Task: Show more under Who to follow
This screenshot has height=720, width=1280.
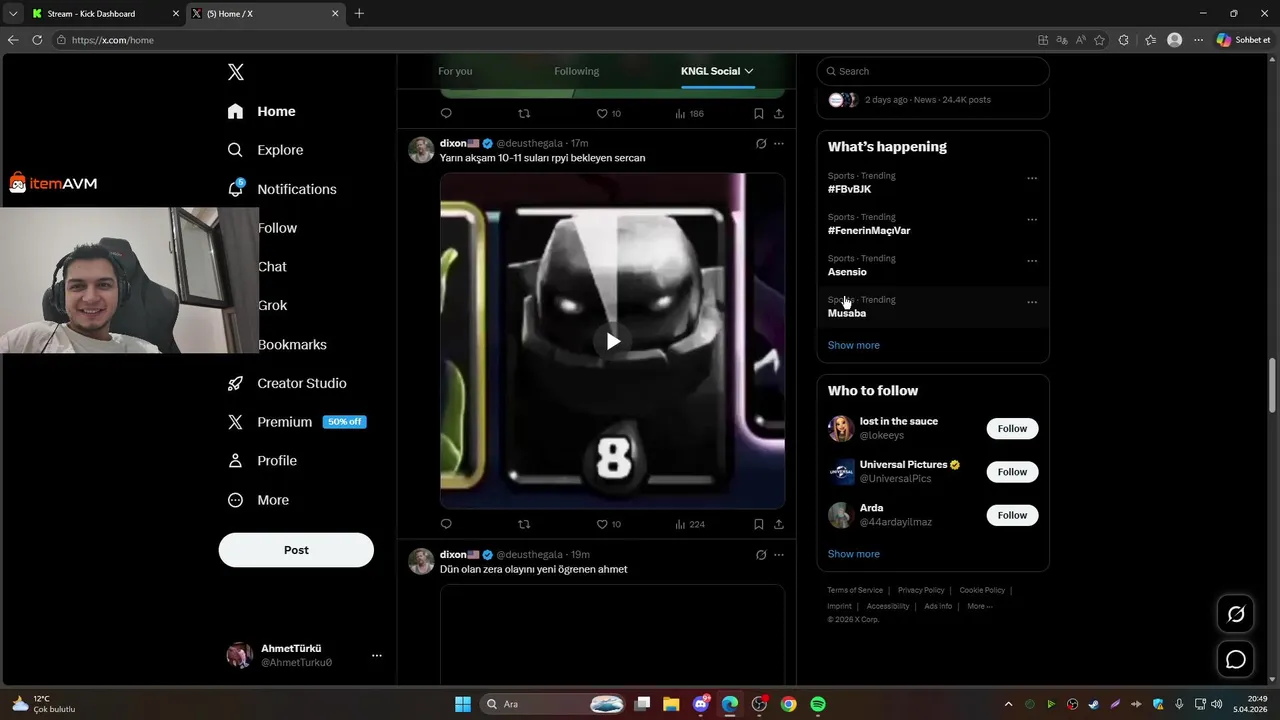Action: point(853,554)
